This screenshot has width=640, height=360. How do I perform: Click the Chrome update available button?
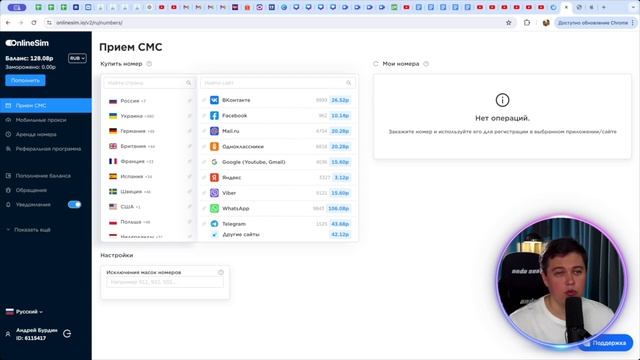pyautogui.click(x=595, y=23)
